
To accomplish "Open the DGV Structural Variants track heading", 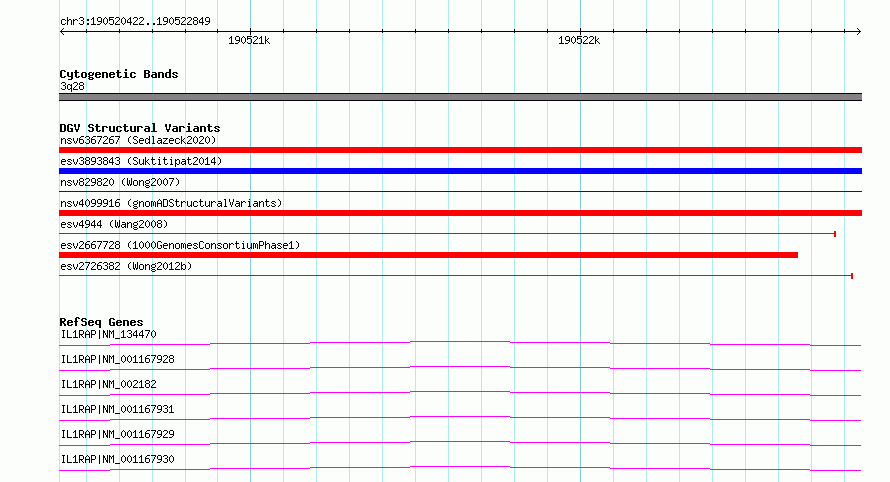I will tap(140, 128).
